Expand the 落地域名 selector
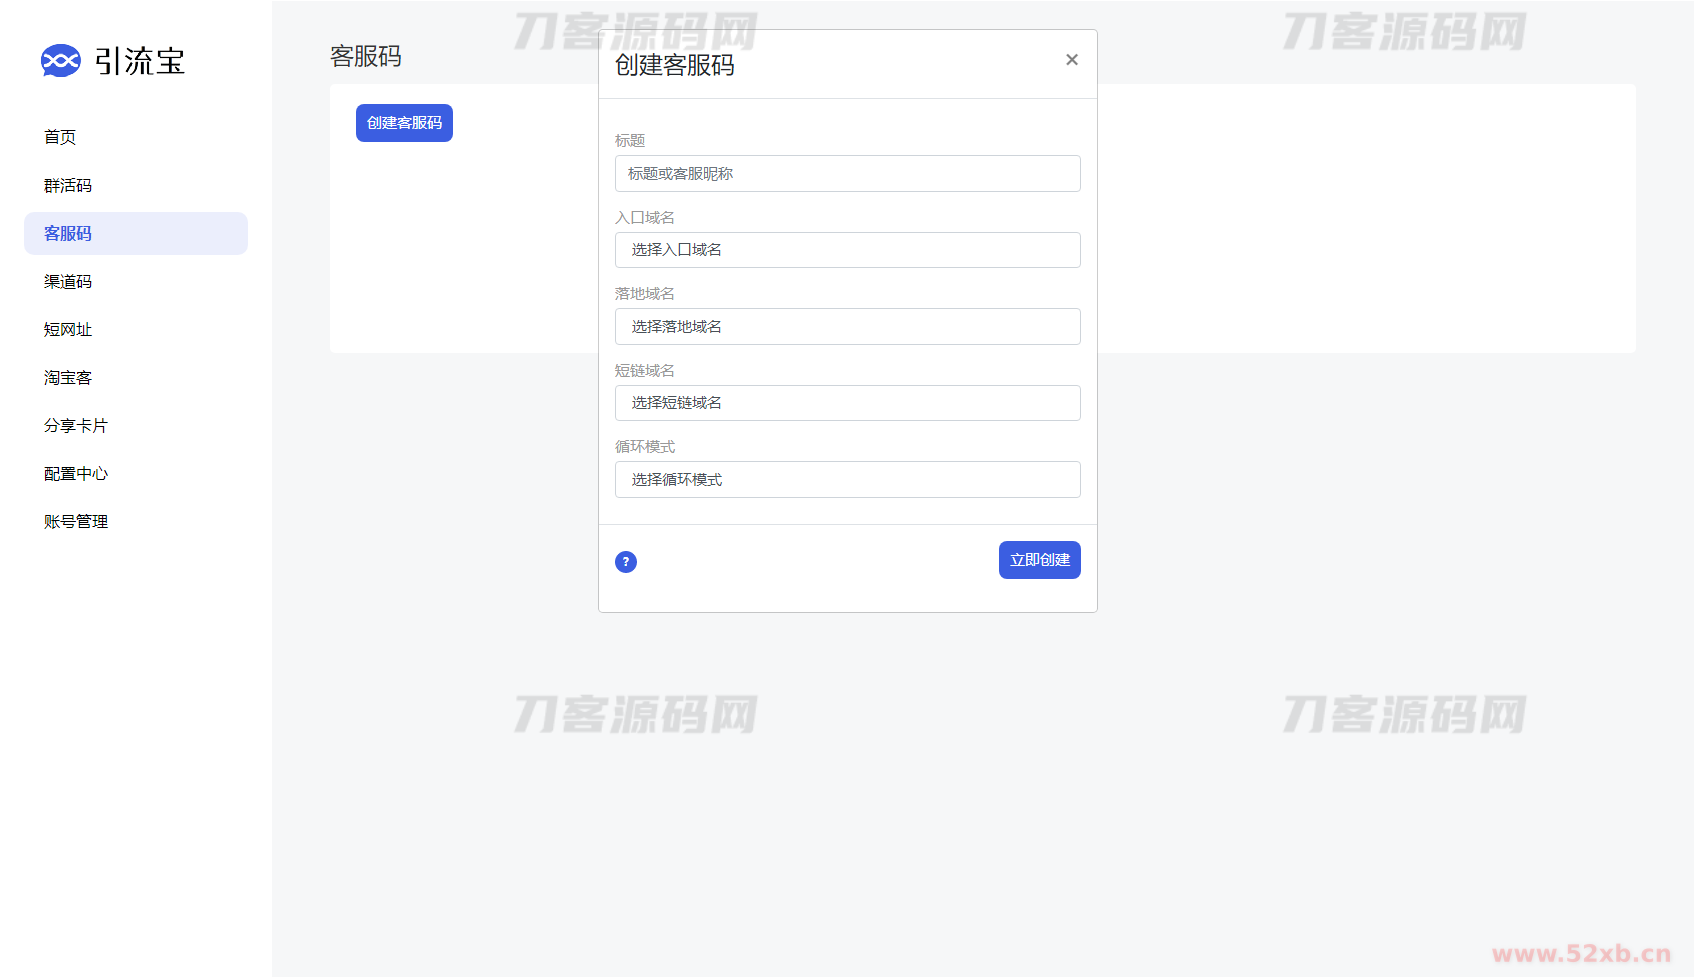The image size is (1694, 977). pos(847,327)
